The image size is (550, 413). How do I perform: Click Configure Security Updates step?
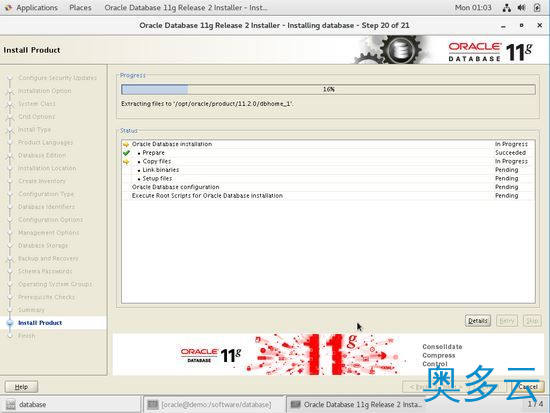(58, 78)
